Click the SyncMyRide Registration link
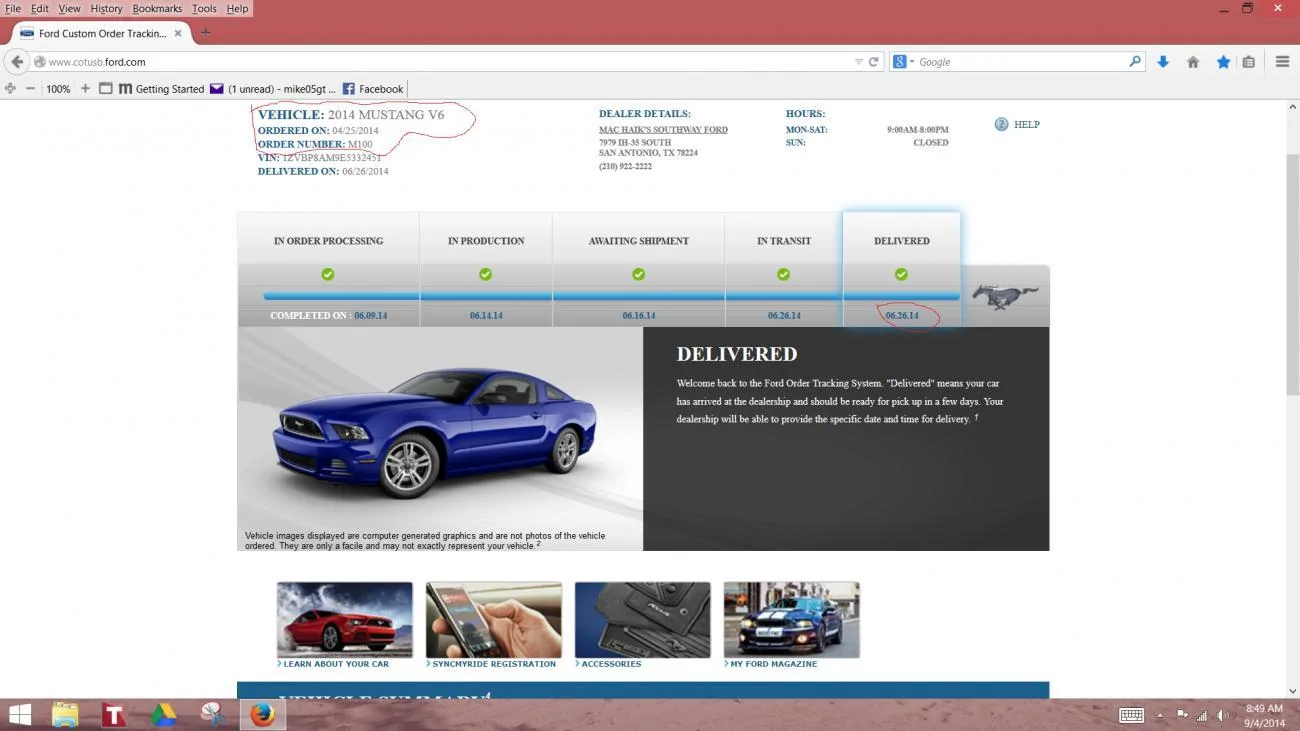 pyautogui.click(x=494, y=664)
